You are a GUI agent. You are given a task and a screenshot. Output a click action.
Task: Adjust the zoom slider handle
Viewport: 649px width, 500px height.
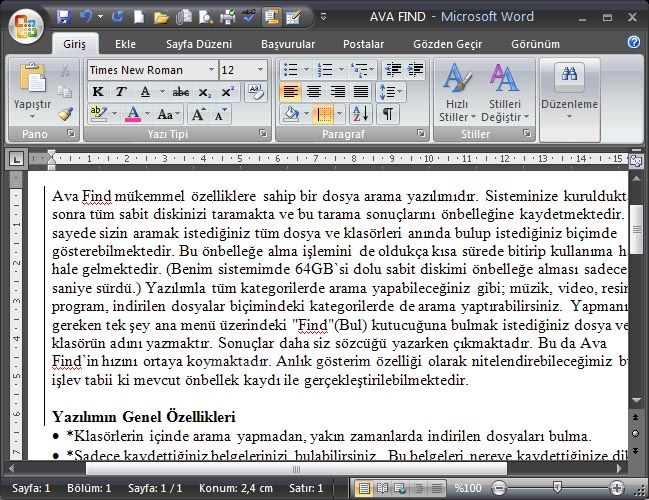(558, 487)
